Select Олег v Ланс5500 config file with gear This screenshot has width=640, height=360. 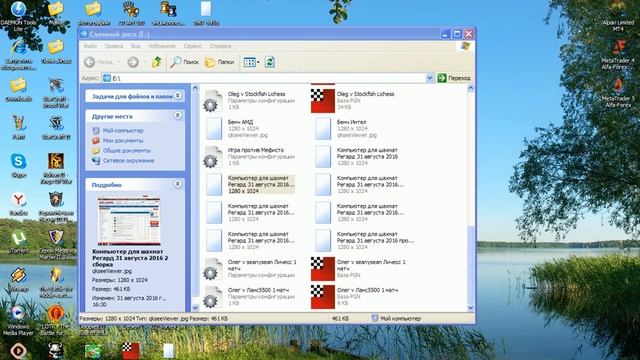(250, 296)
